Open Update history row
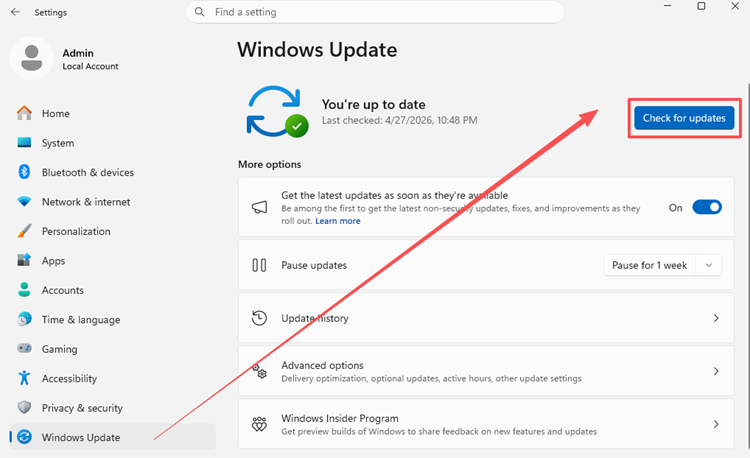This screenshot has width=750, height=458. point(486,318)
